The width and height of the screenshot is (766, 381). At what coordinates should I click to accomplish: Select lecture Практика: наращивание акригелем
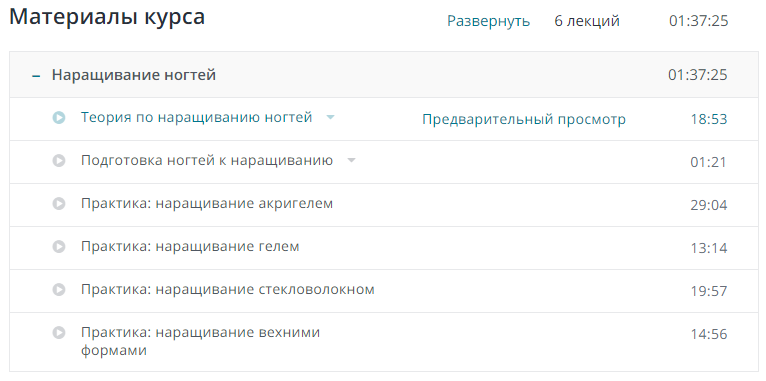[x=207, y=203]
